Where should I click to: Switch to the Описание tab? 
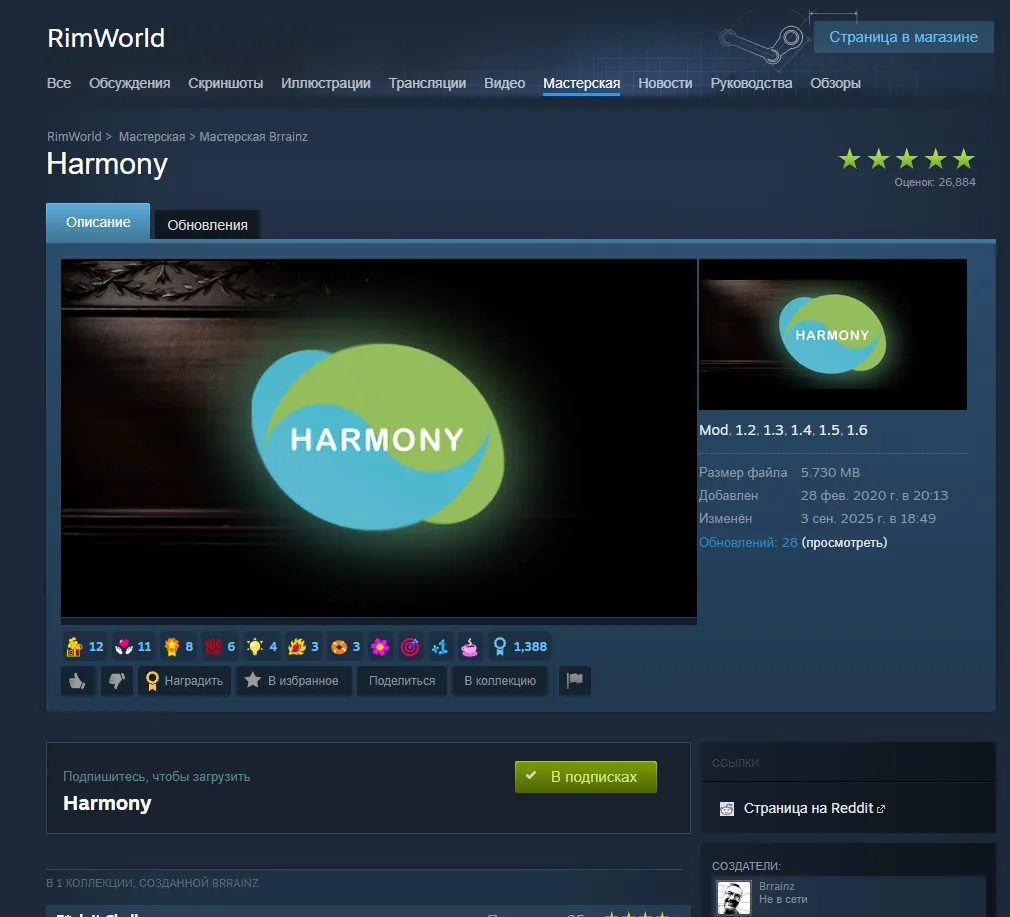98,222
